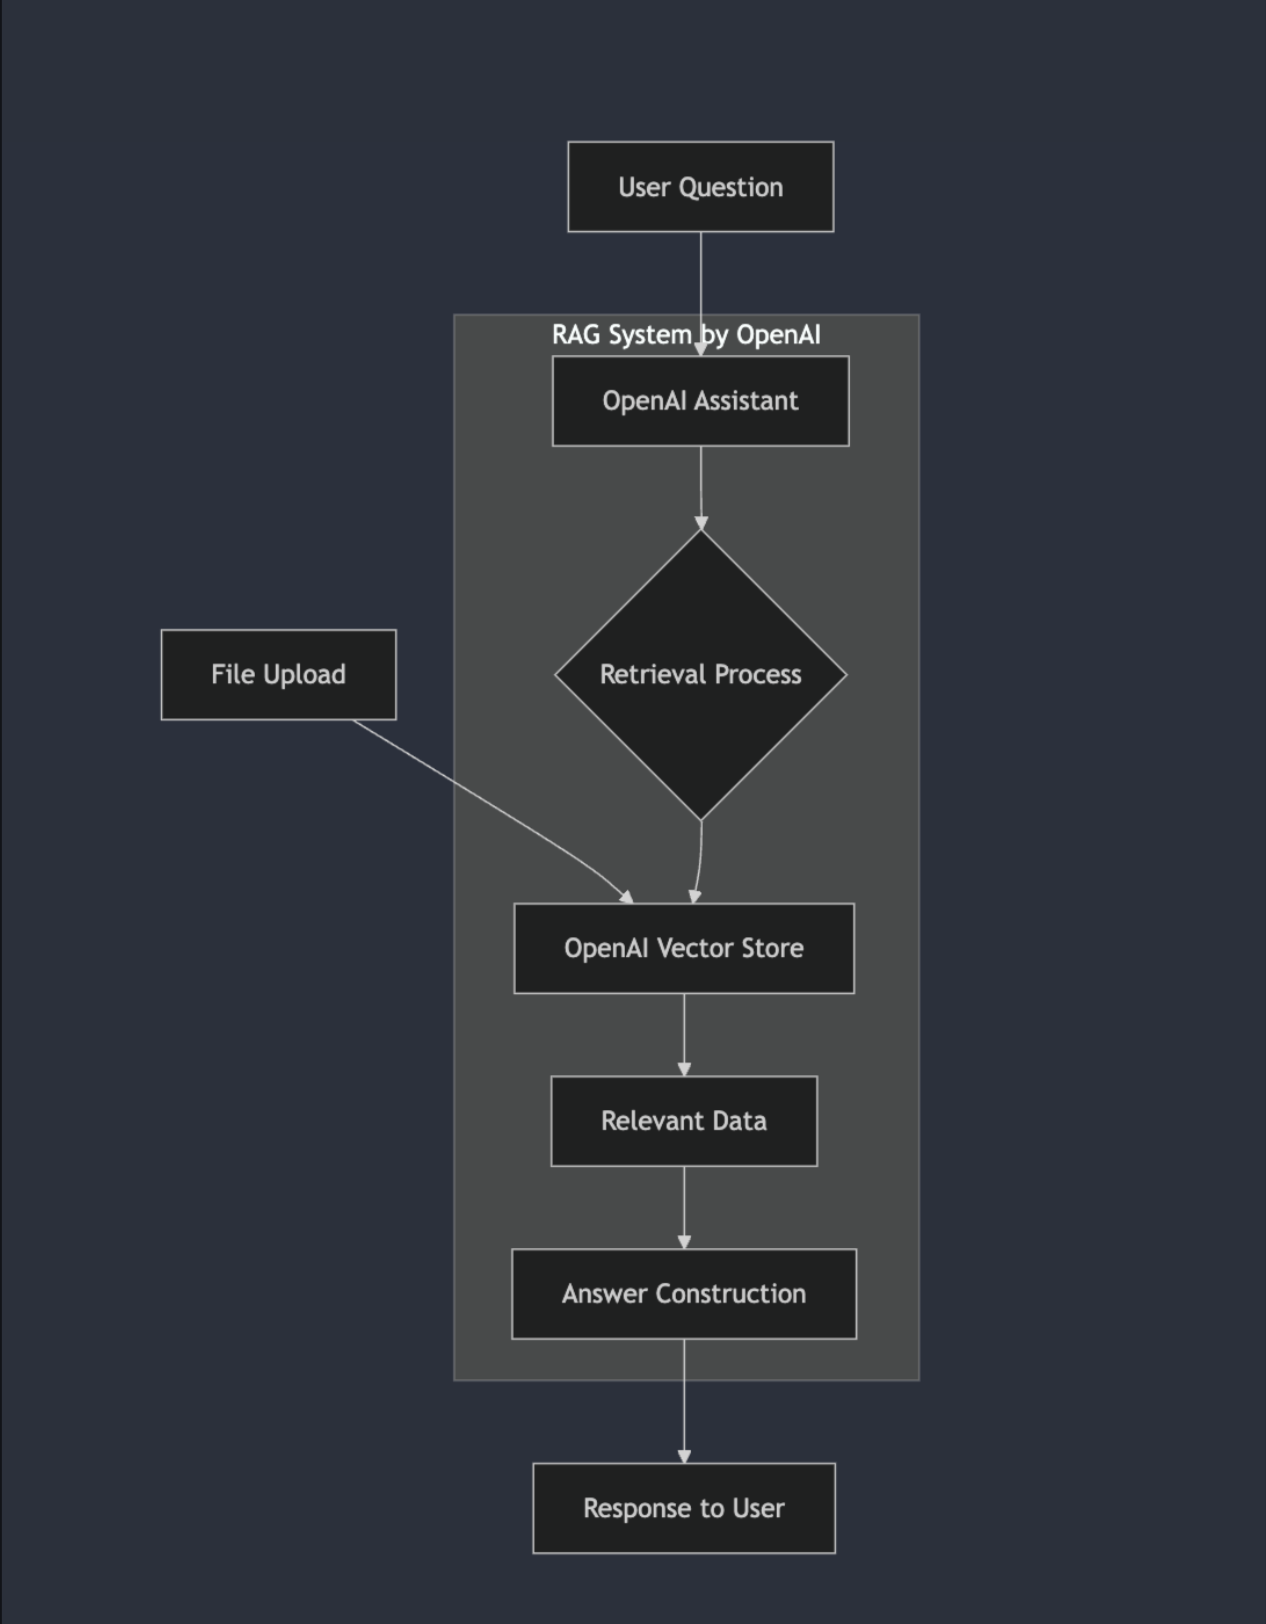This screenshot has height=1624, width=1266.
Task: Click the OpenAI Vector Store box
Action: [684, 948]
